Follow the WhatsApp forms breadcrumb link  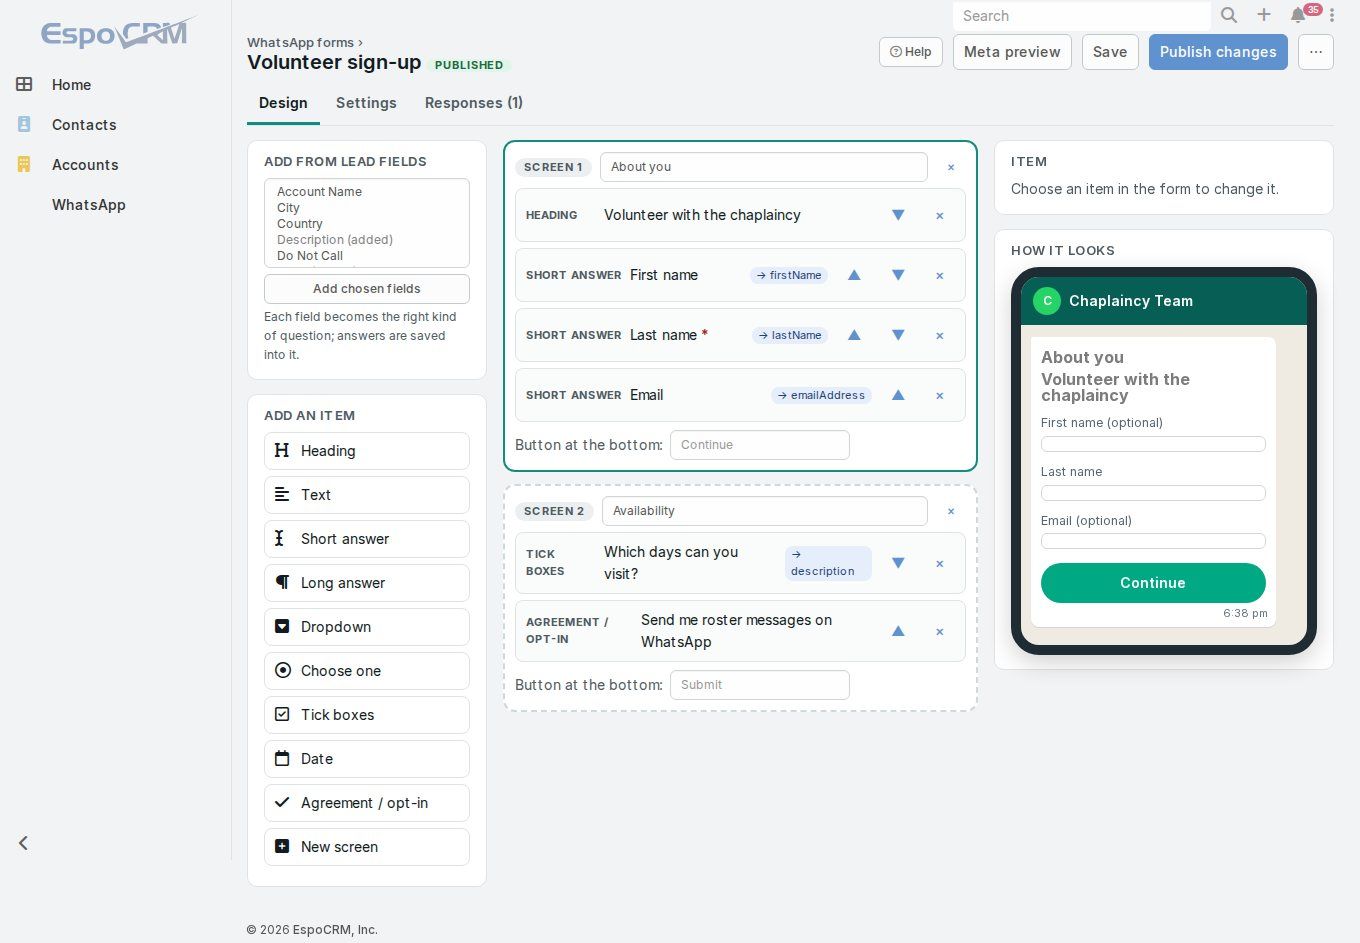point(300,43)
